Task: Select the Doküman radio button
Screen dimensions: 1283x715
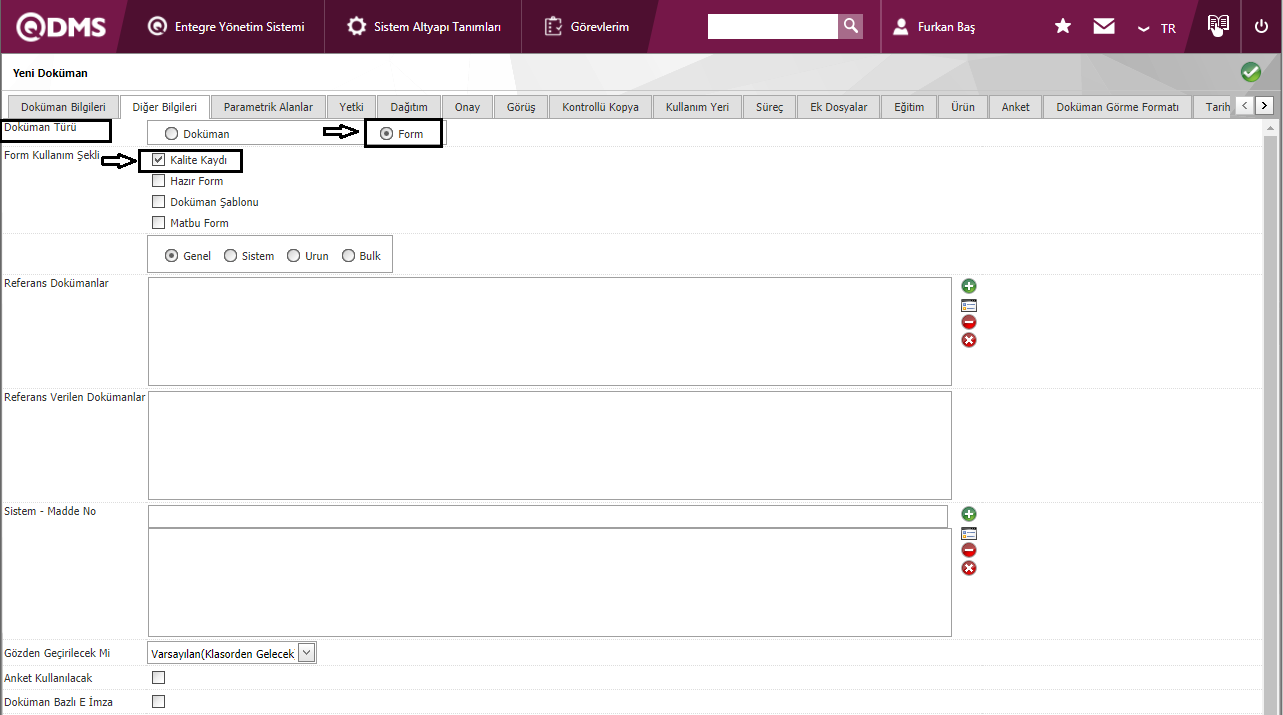Action: tap(171, 134)
